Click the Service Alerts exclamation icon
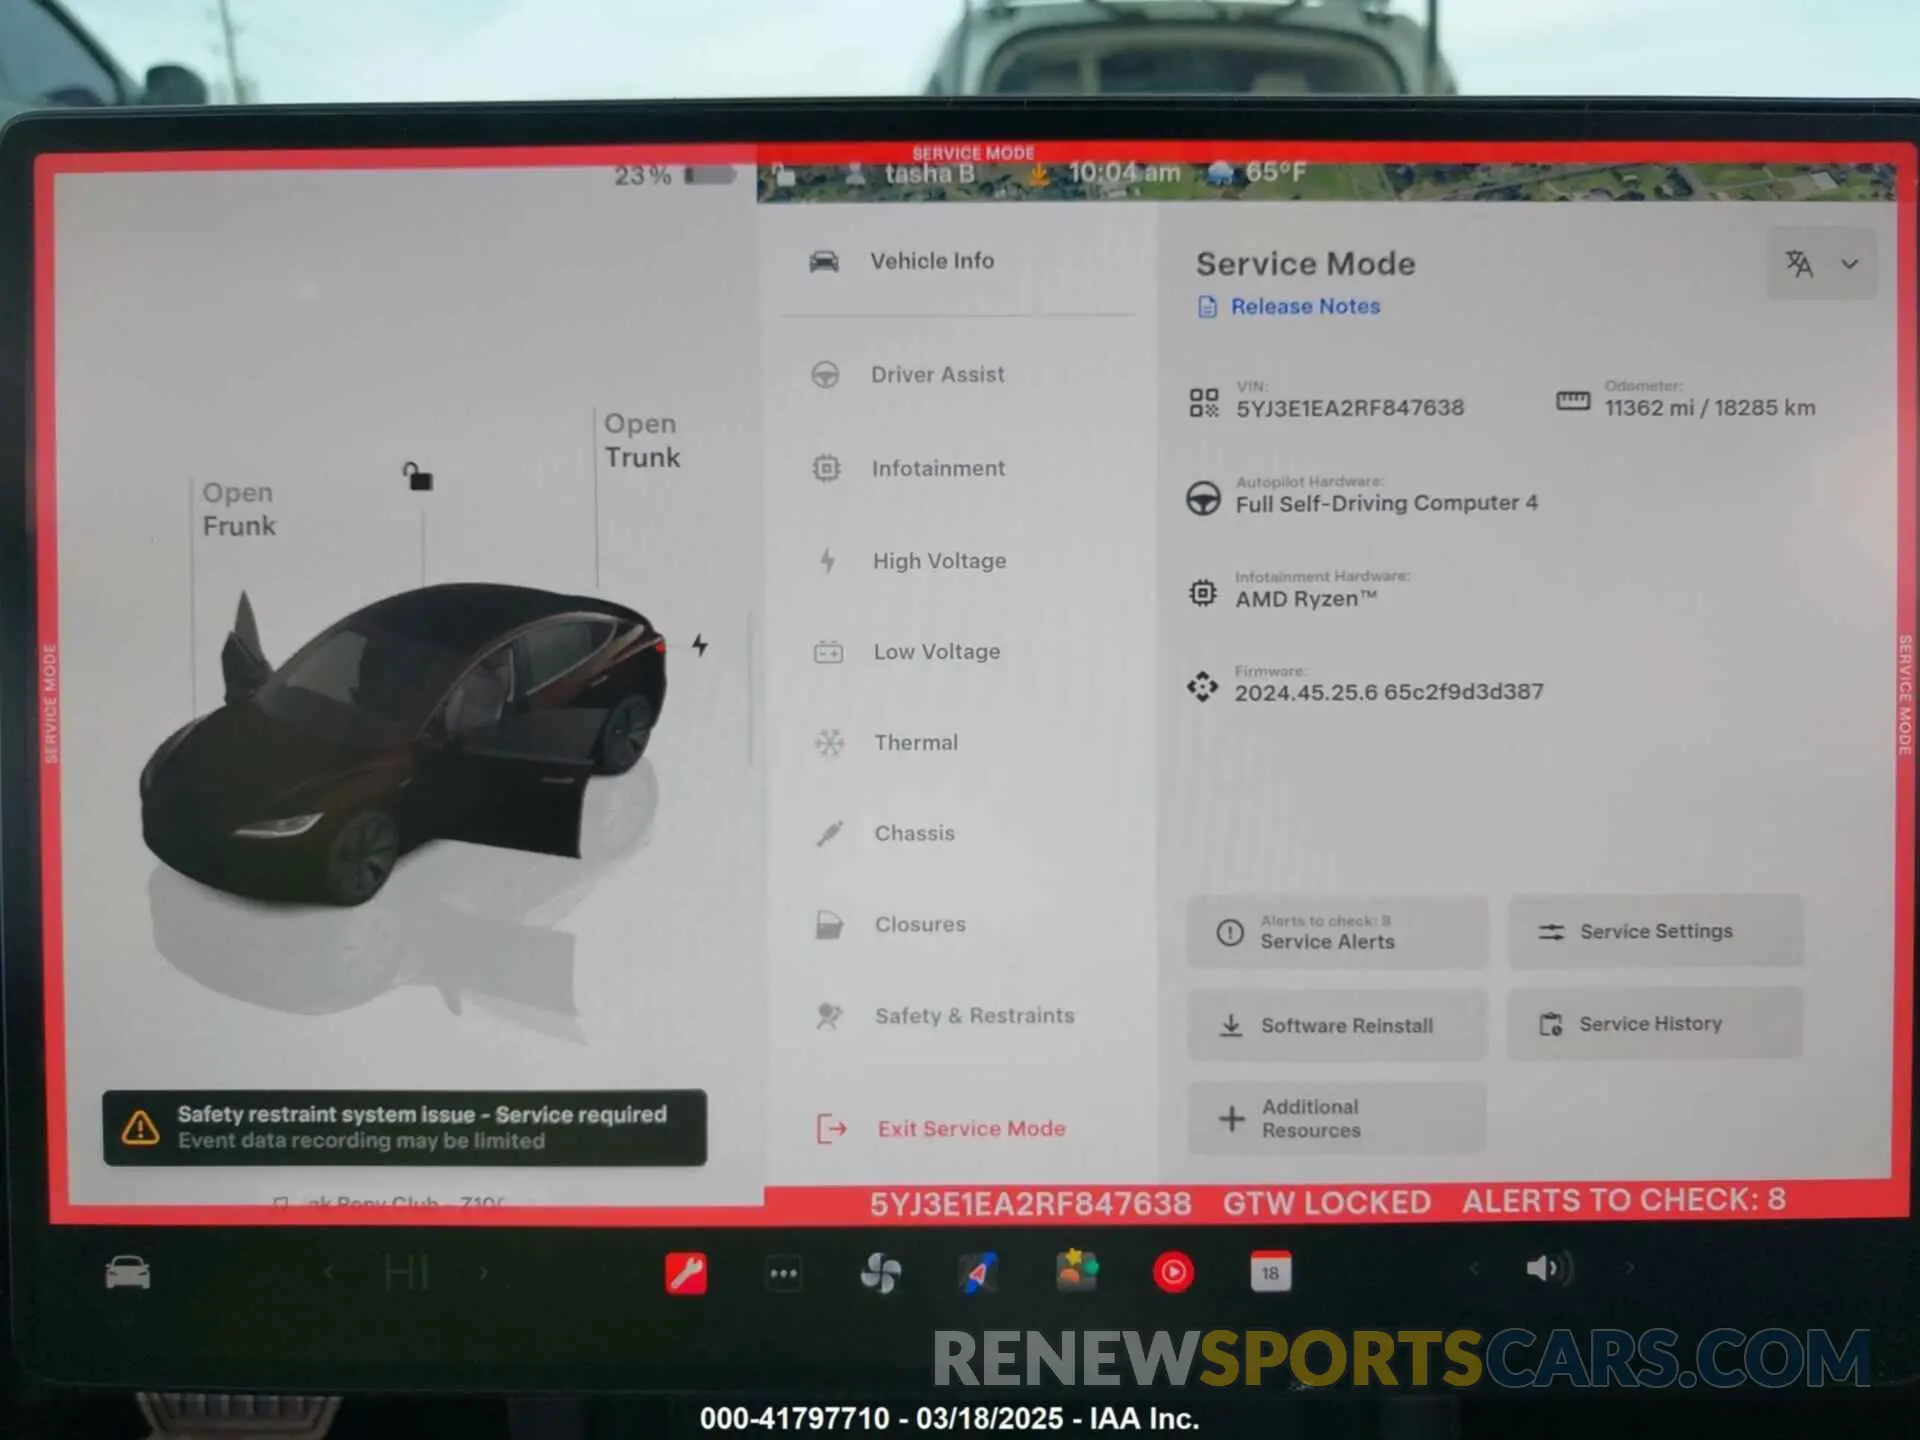This screenshot has width=1920, height=1440. point(1230,933)
